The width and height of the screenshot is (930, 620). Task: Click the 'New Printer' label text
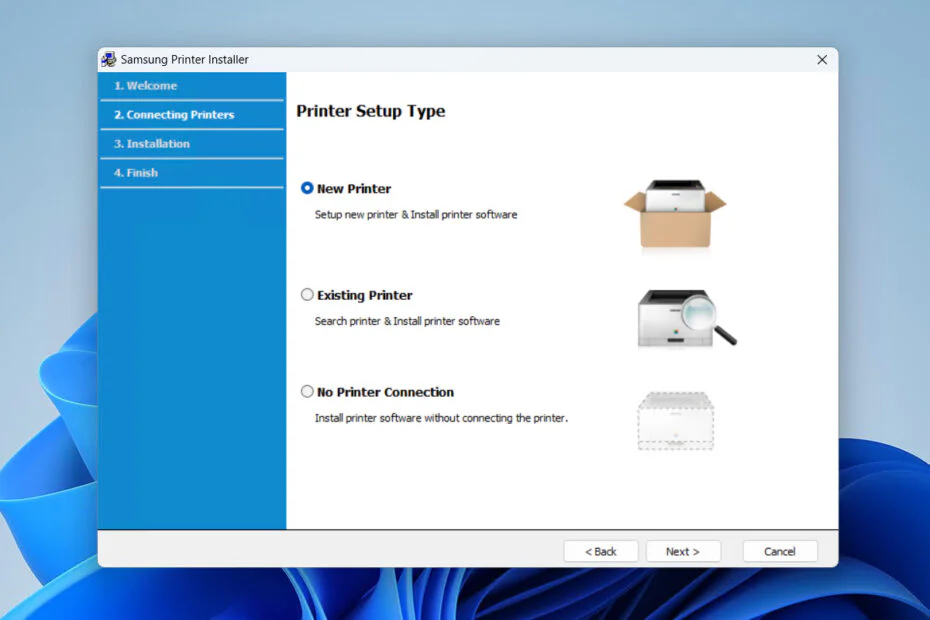click(x=354, y=189)
